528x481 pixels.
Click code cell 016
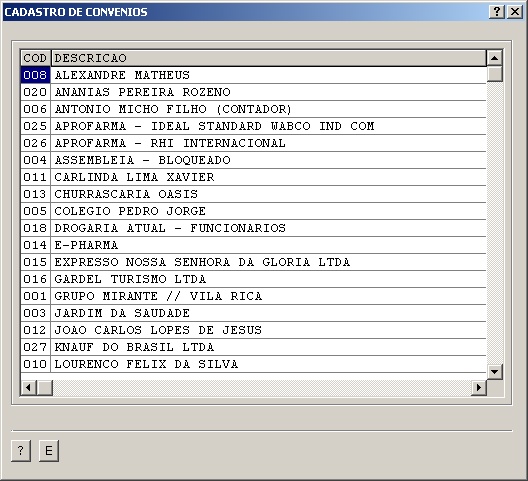tap(35, 279)
